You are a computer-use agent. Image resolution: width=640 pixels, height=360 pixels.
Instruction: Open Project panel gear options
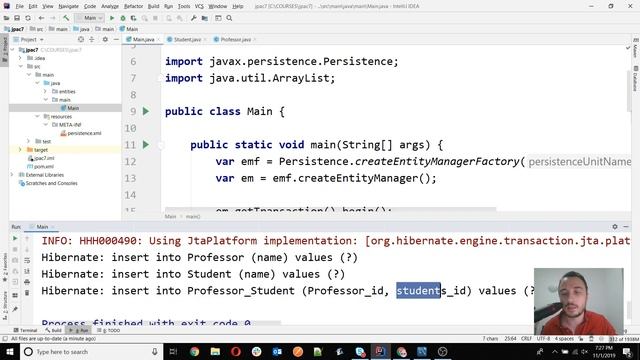click(105, 39)
